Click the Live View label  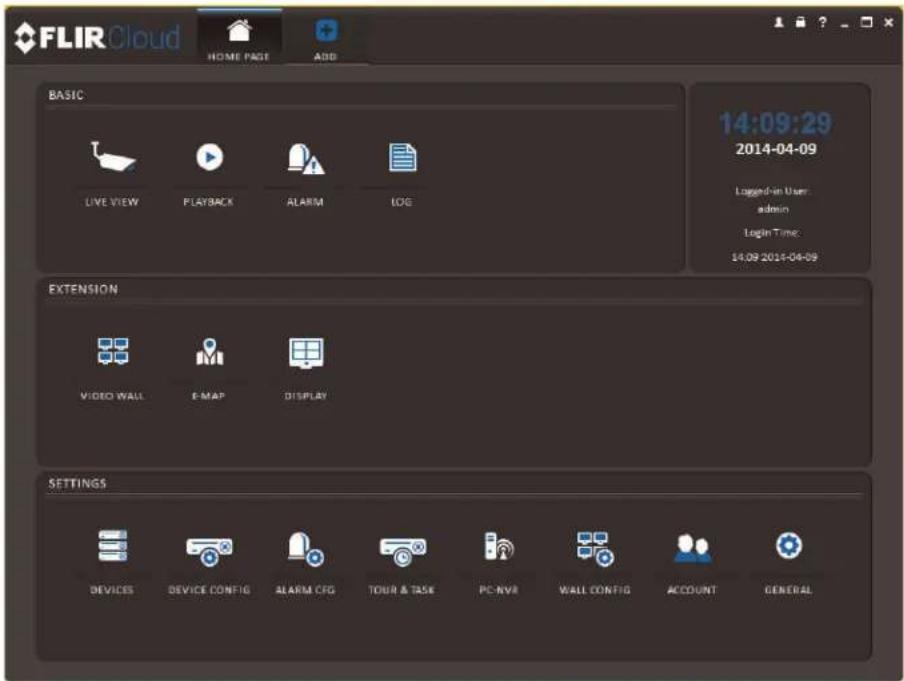coord(112,202)
